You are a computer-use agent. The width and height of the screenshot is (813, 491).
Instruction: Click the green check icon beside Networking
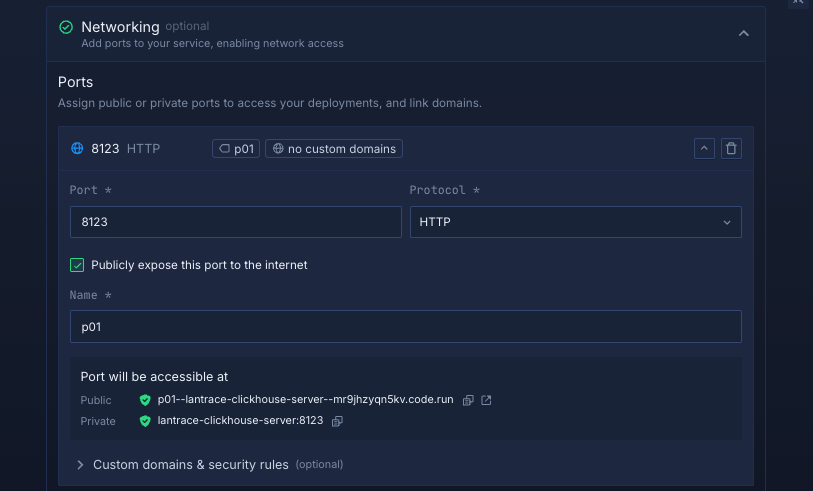66,28
